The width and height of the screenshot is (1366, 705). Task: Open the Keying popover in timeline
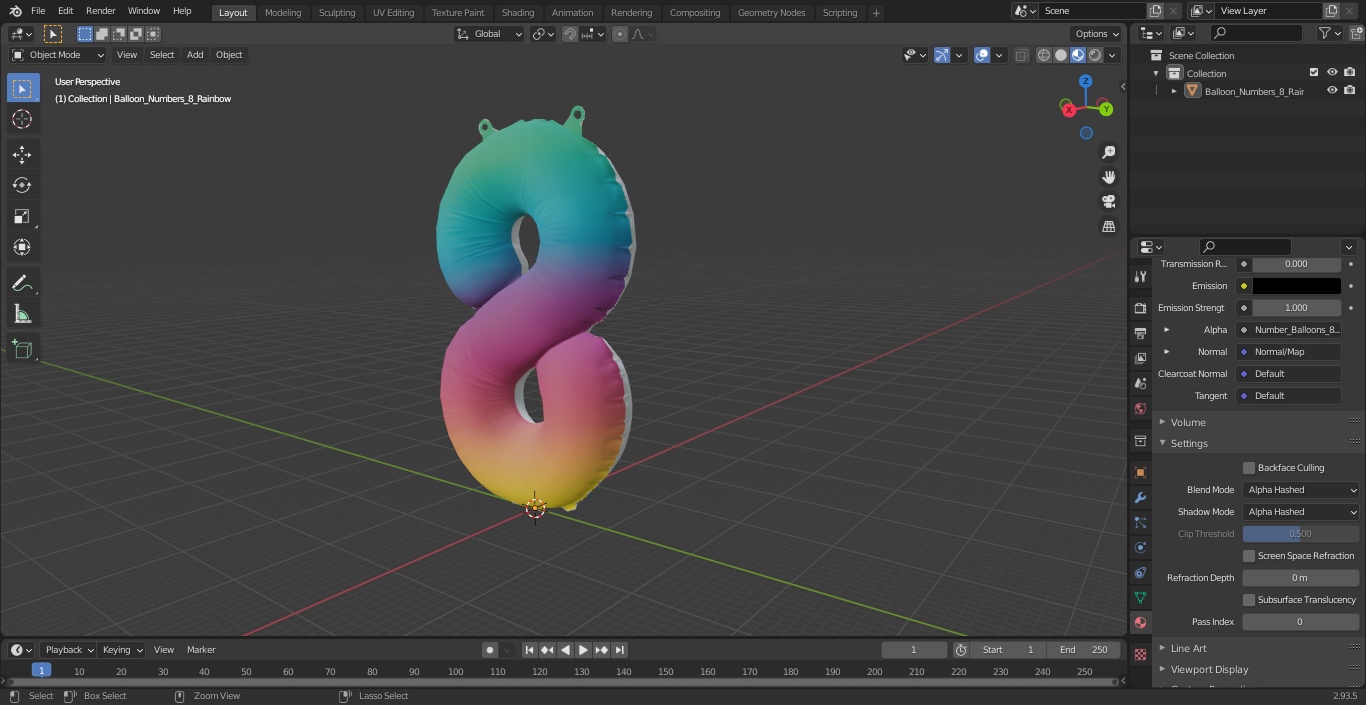pyautogui.click(x=121, y=650)
